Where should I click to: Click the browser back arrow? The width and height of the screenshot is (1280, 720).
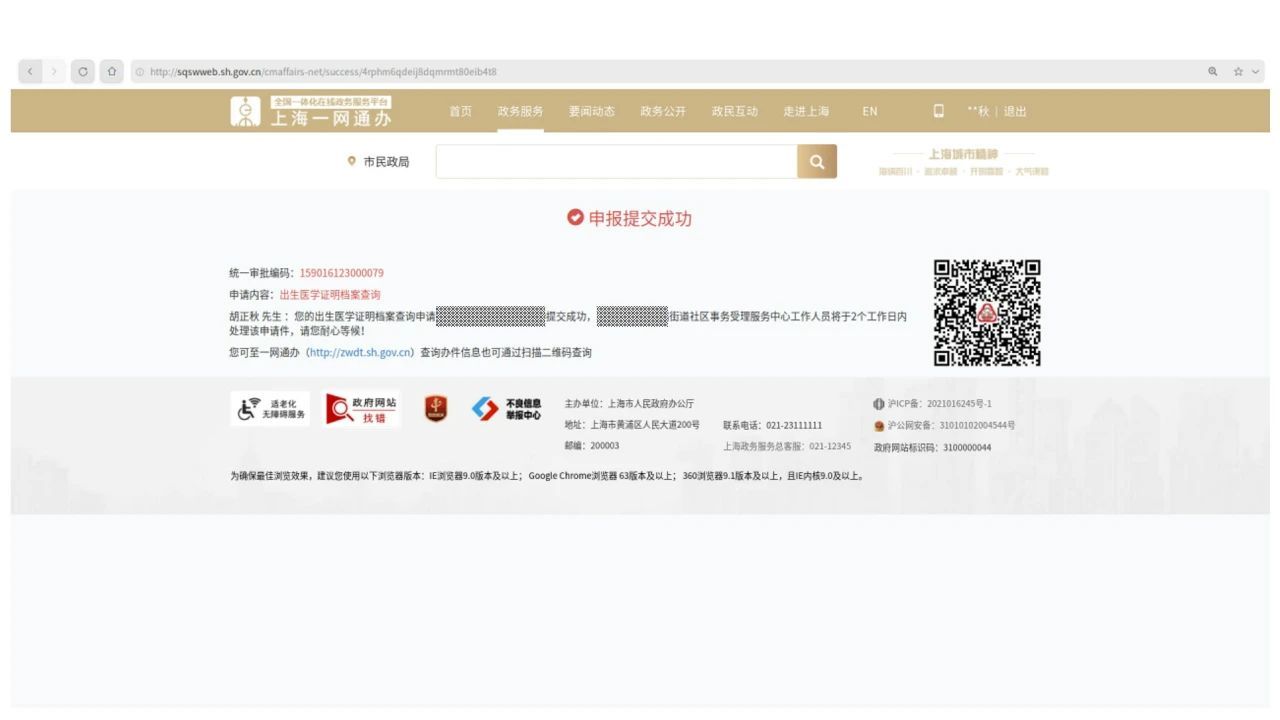30,72
